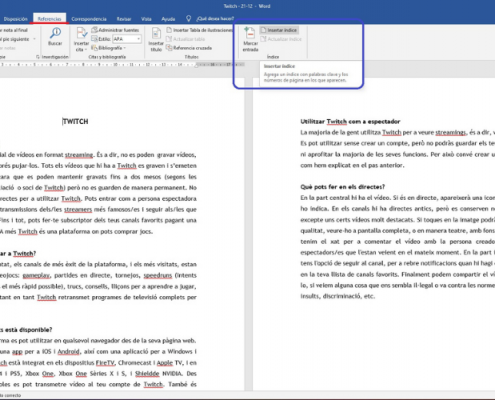Screen dimensions: 495x400
Task: Click the Insertar título button
Action: [156, 39]
